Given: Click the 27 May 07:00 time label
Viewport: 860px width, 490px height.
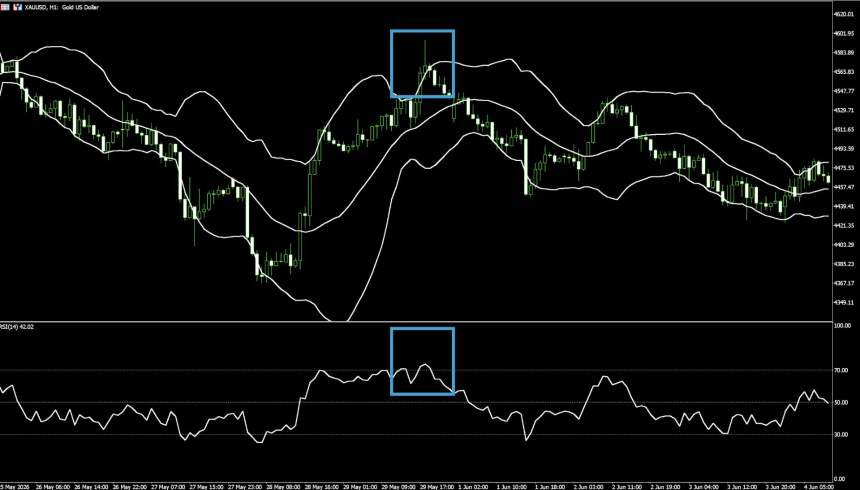Looking at the screenshot, I should point(168,487).
